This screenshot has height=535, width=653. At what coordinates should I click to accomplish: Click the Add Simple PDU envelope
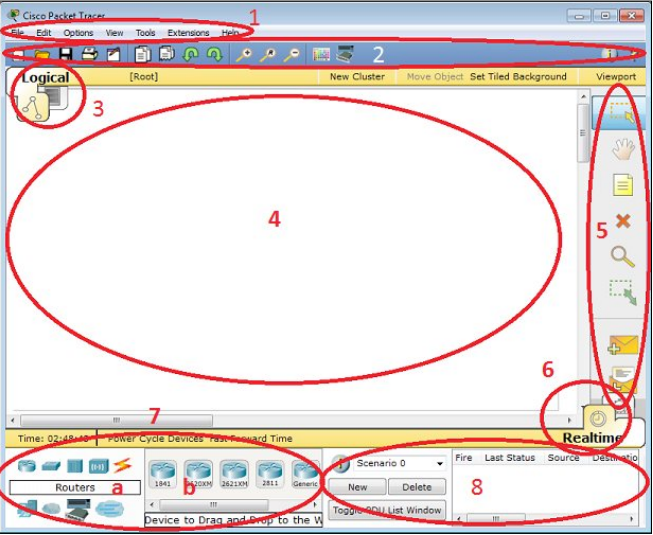coord(622,346)
